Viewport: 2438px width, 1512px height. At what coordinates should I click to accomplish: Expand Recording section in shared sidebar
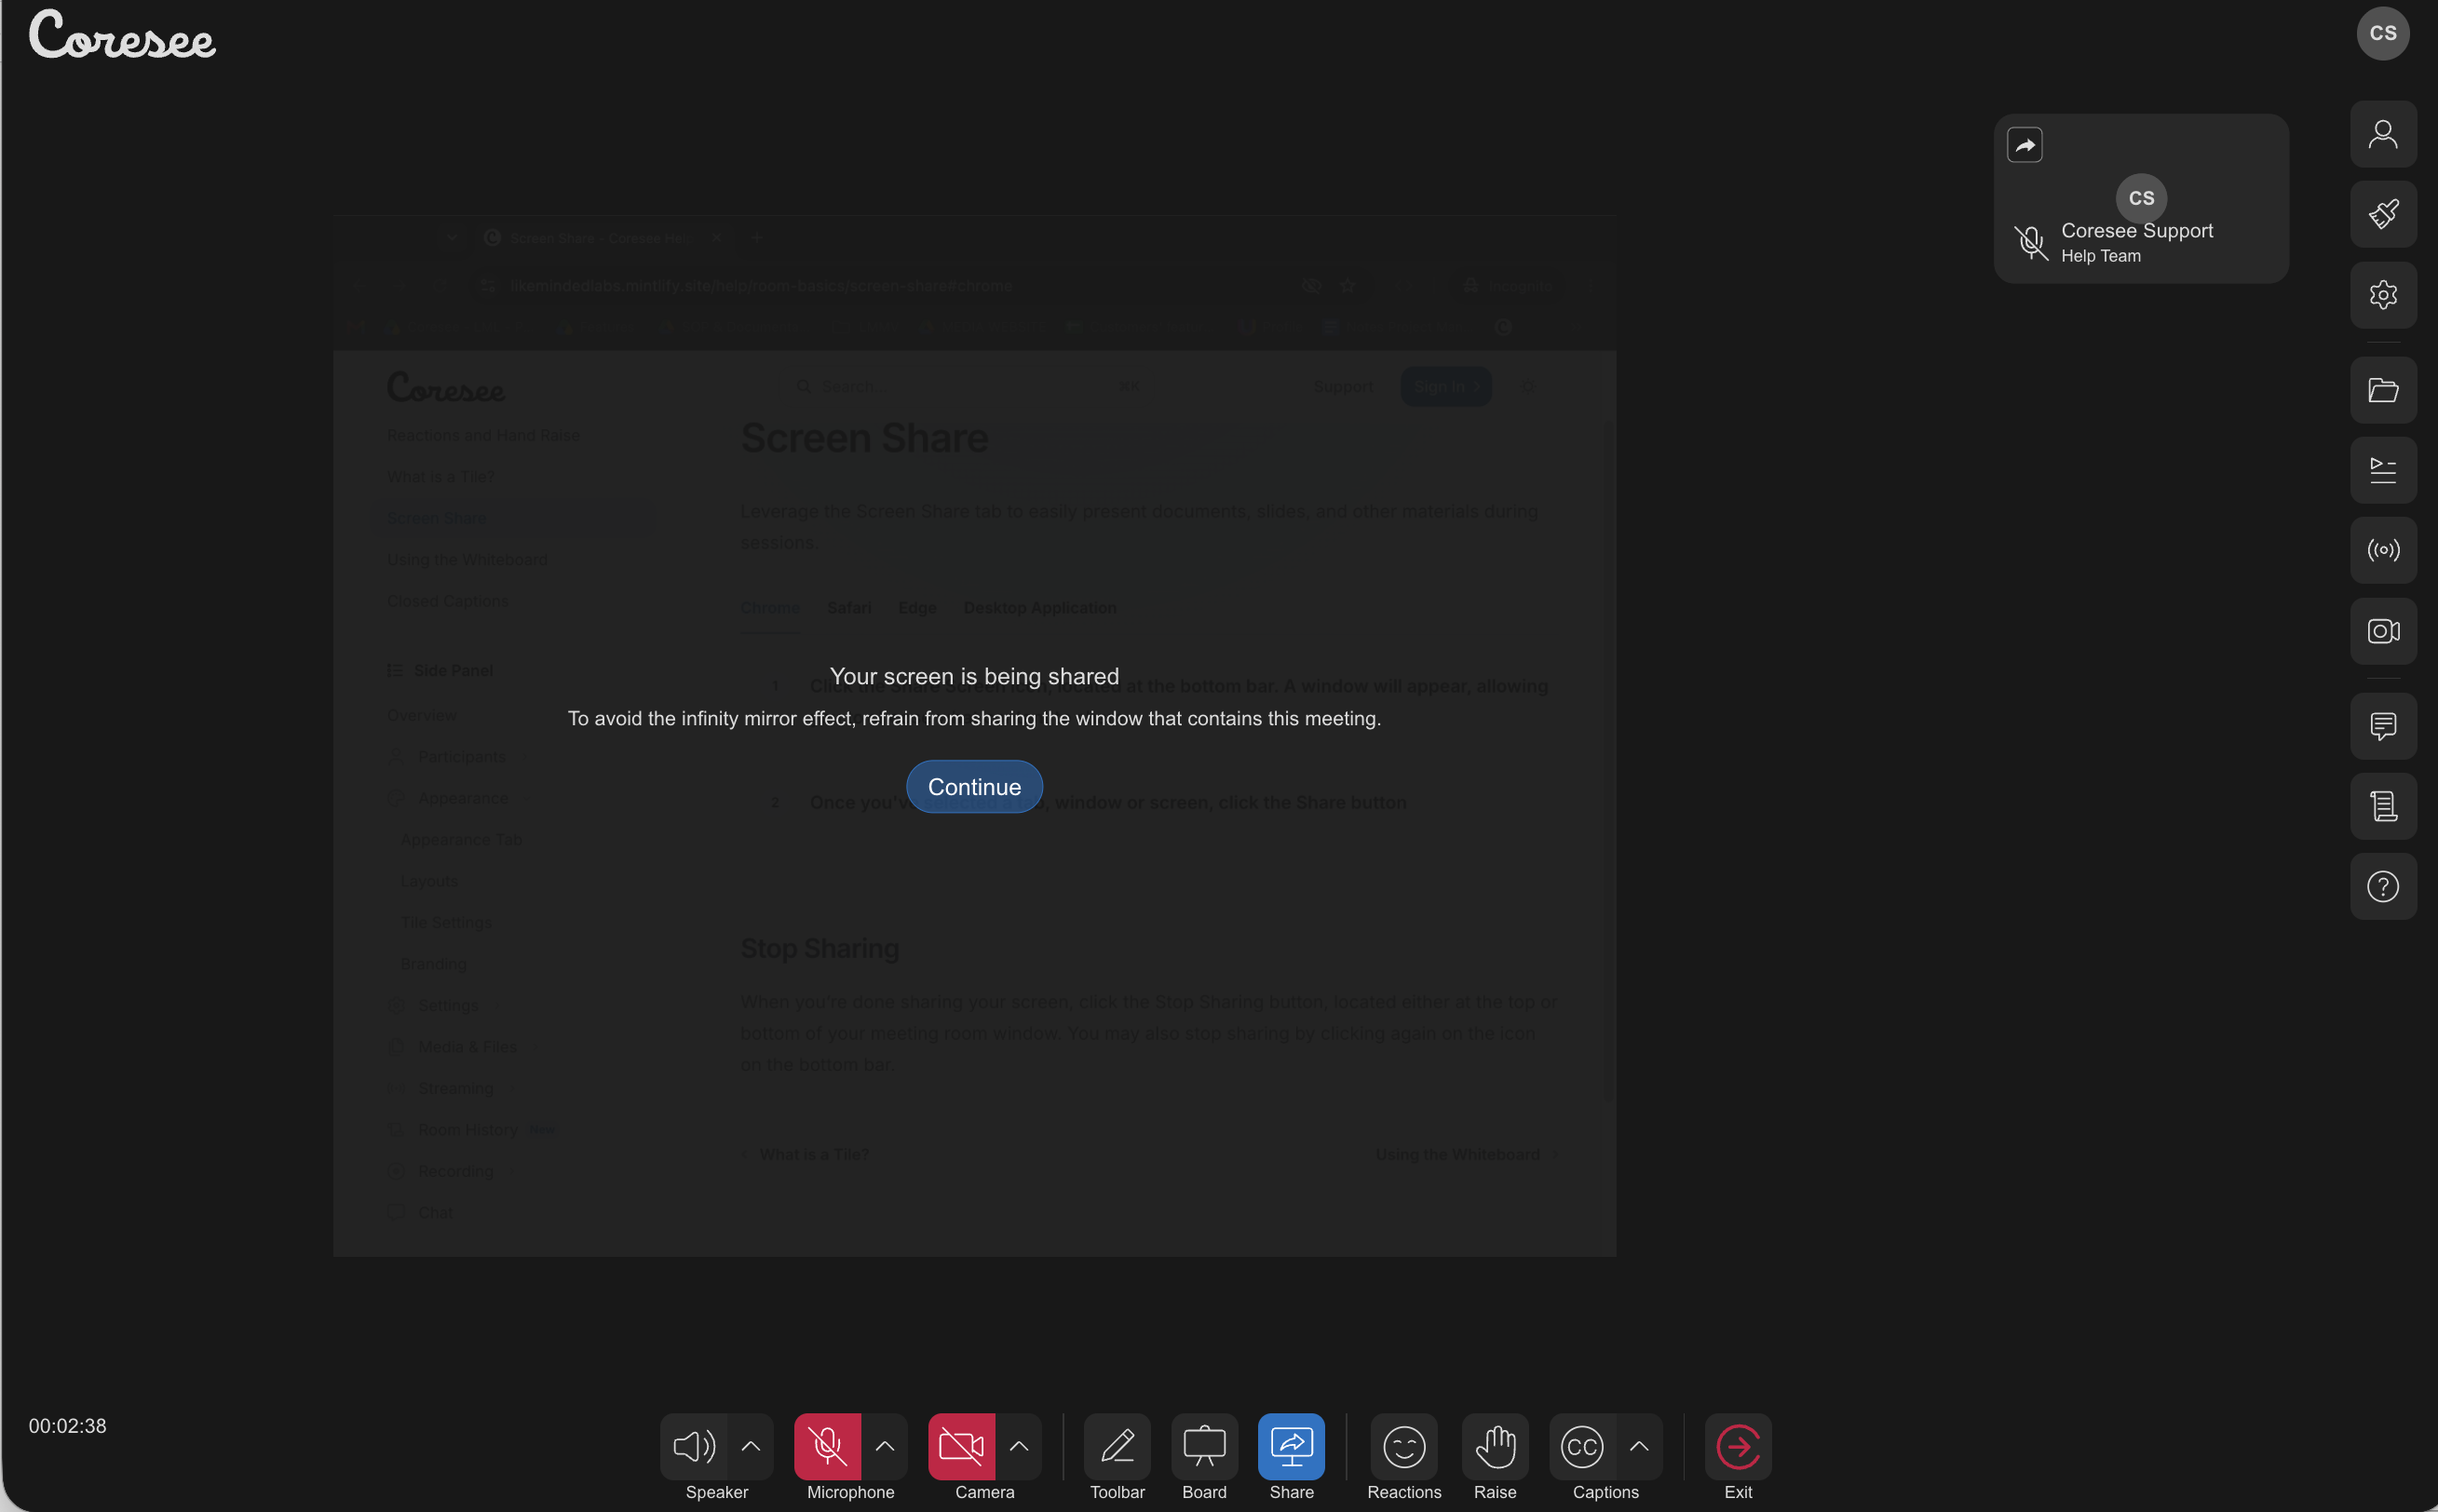coord(455,1171)
